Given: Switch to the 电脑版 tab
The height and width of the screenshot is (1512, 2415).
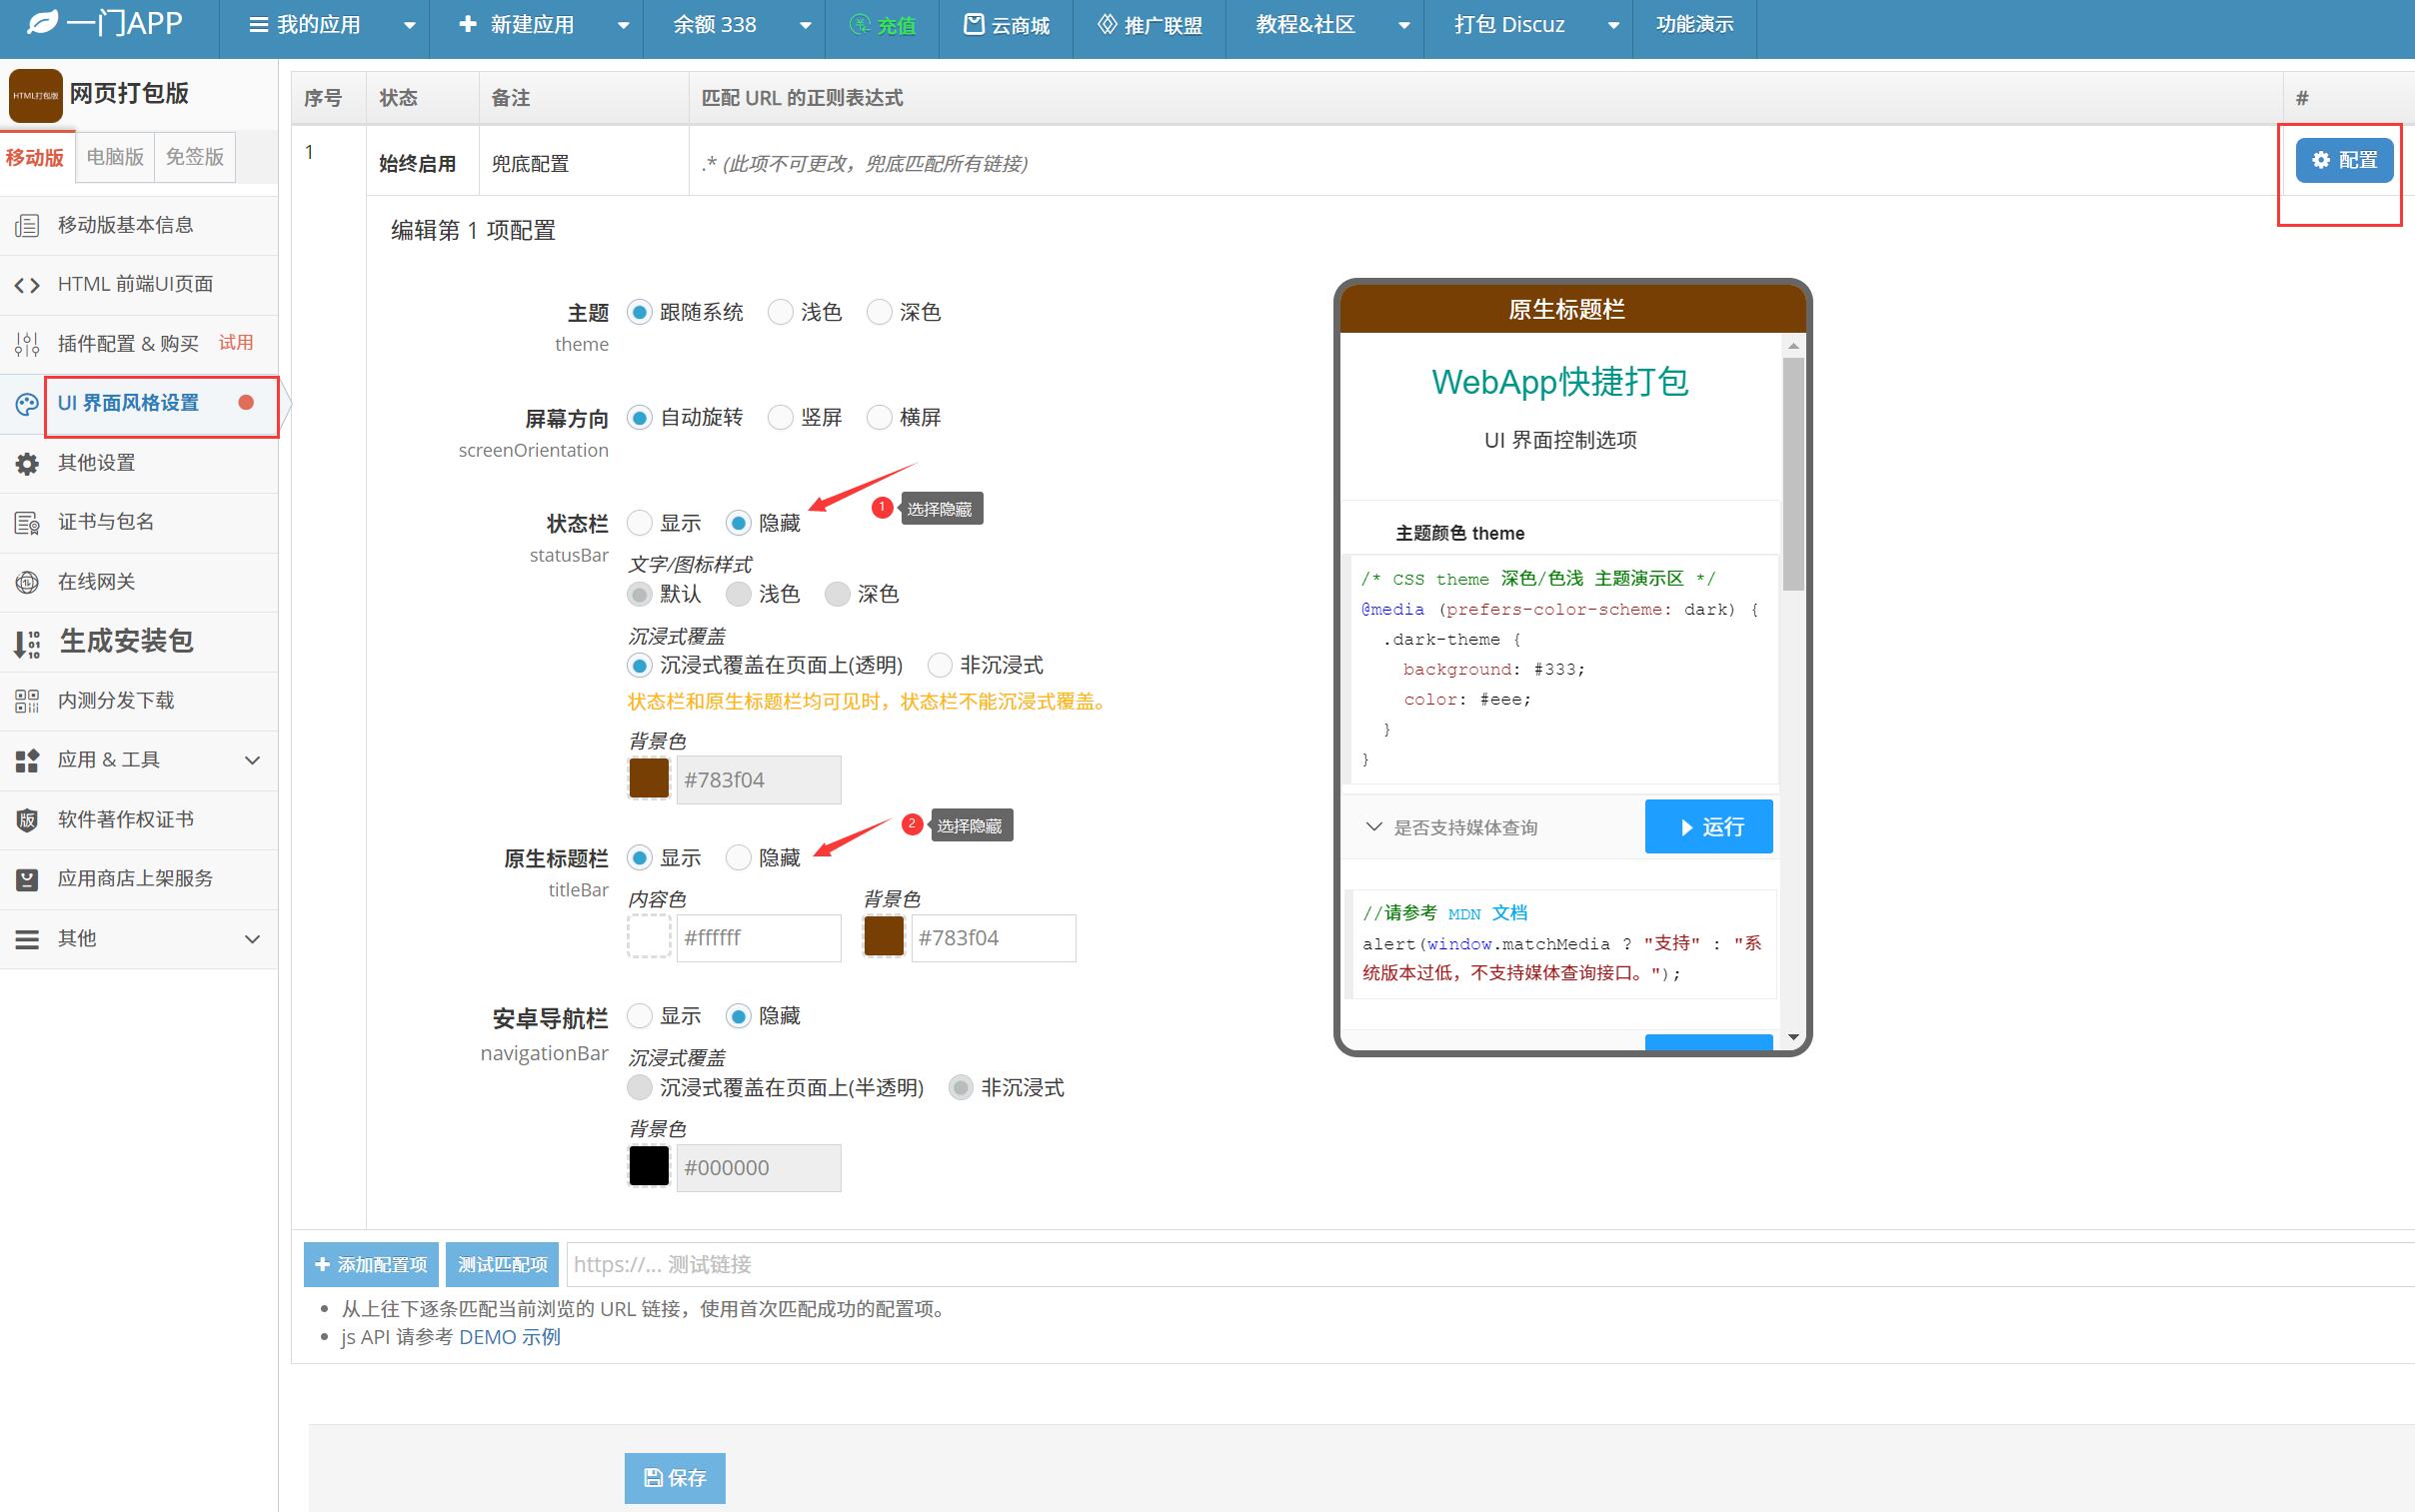Looking at the screenshot, I should (x=115, y=157).
